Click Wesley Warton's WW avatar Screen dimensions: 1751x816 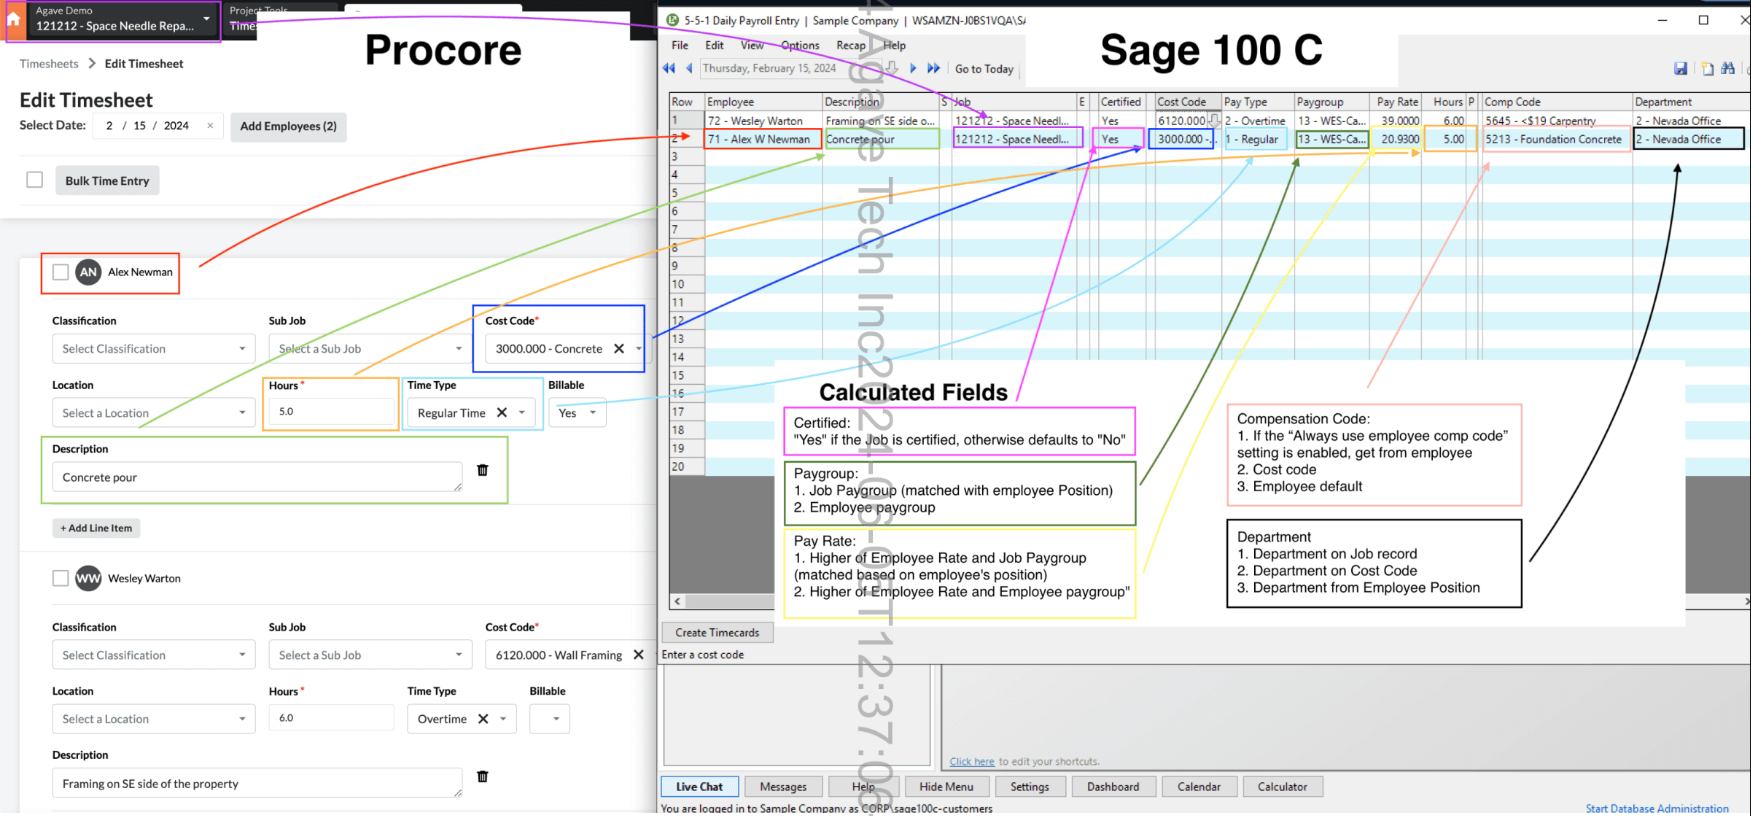pos(88,578)
